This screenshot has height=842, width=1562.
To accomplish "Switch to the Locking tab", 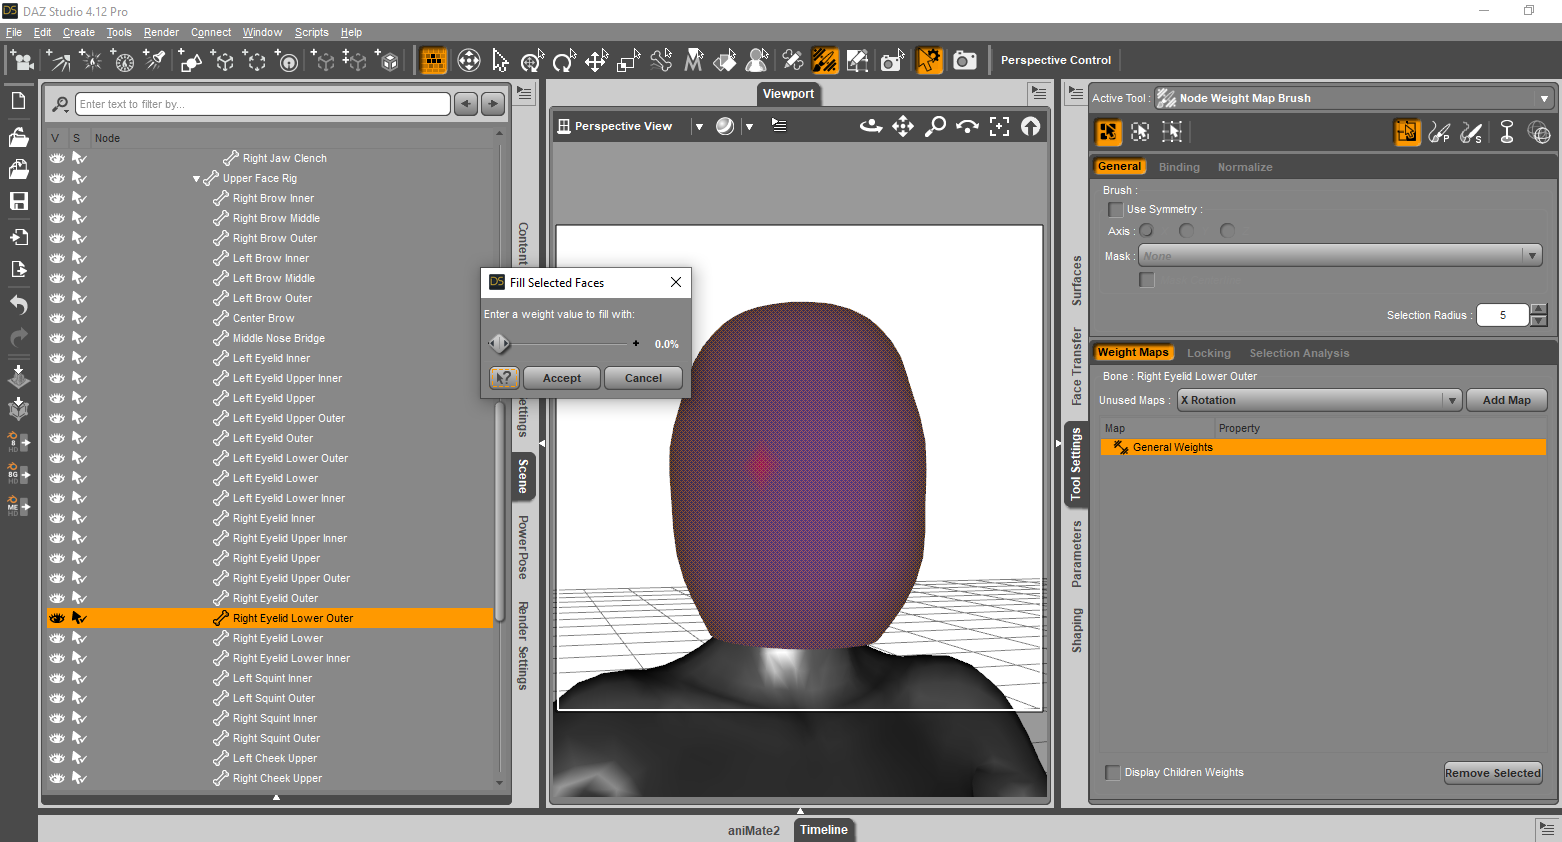I will click(1208, 353).
